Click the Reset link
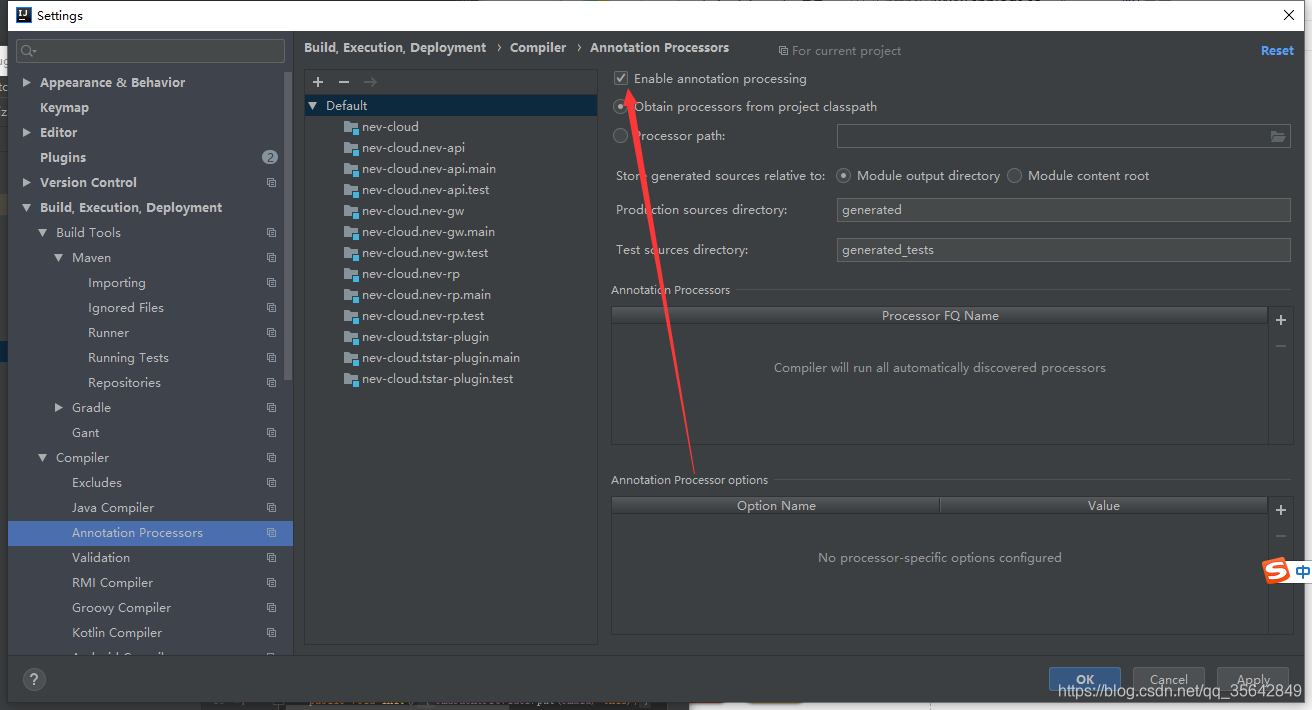1312x710 pixels. coord(1277,51)
